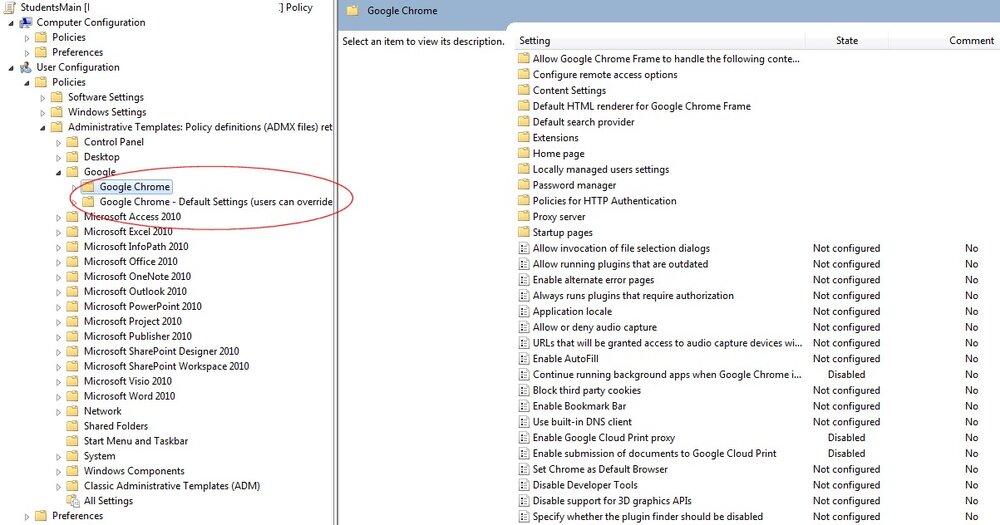Click policy icon beside Enable Bookmark Bar
The height and width of the screenshot is (525, 1000).
[524, 406]
